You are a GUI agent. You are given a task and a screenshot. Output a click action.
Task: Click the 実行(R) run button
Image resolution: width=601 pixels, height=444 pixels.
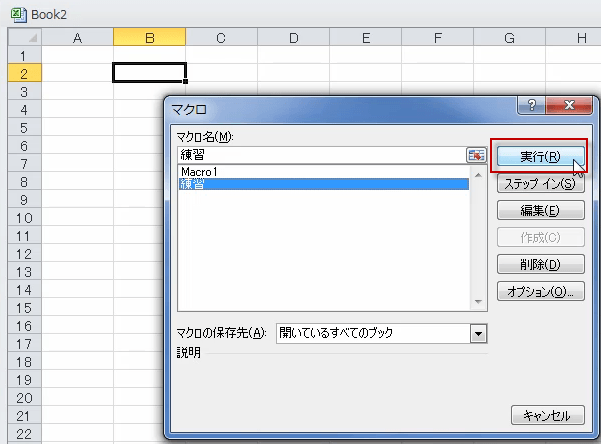tap(540, 156)
